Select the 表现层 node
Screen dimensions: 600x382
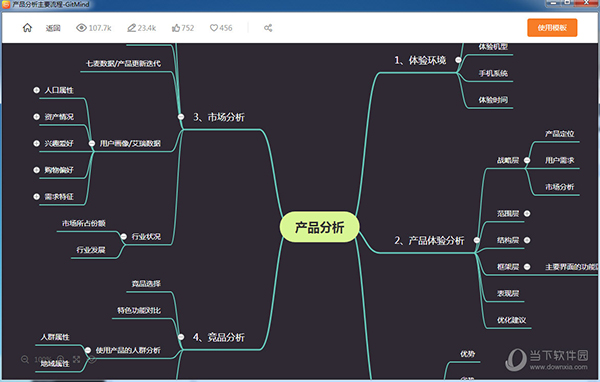tap(508, 293)
